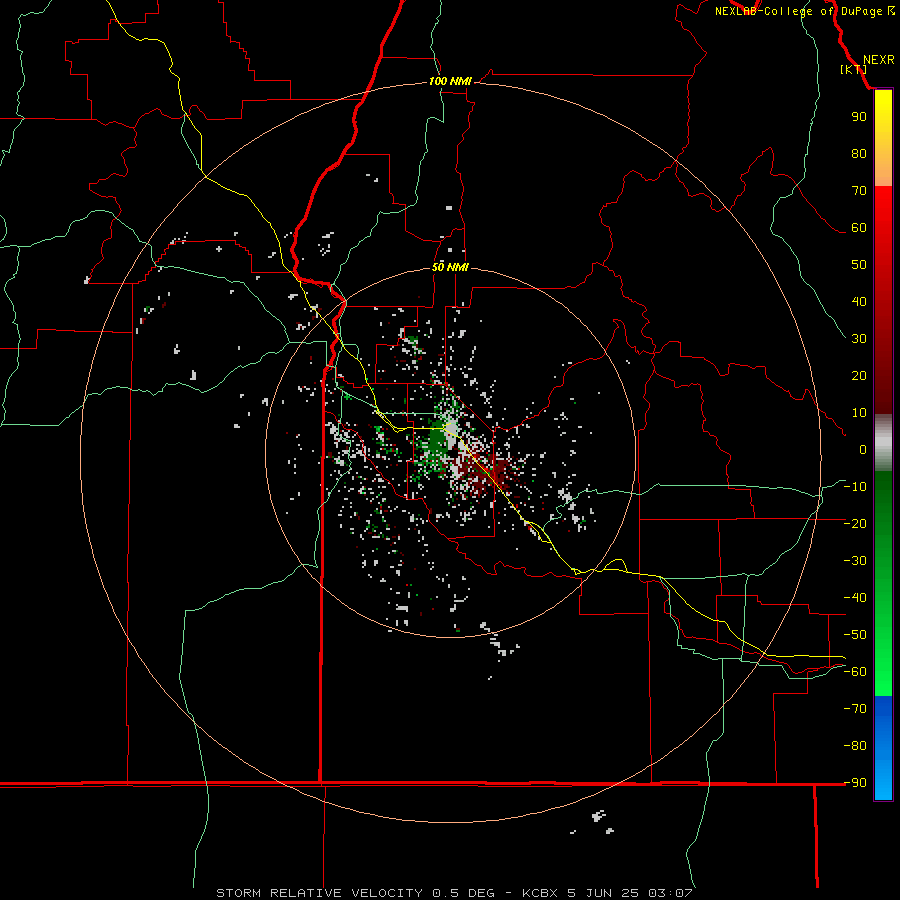The height and width of the screenshot is (900, 900).
Task: Click the -20 scale value
Action: pyautogui.click(x=855, y=523)
